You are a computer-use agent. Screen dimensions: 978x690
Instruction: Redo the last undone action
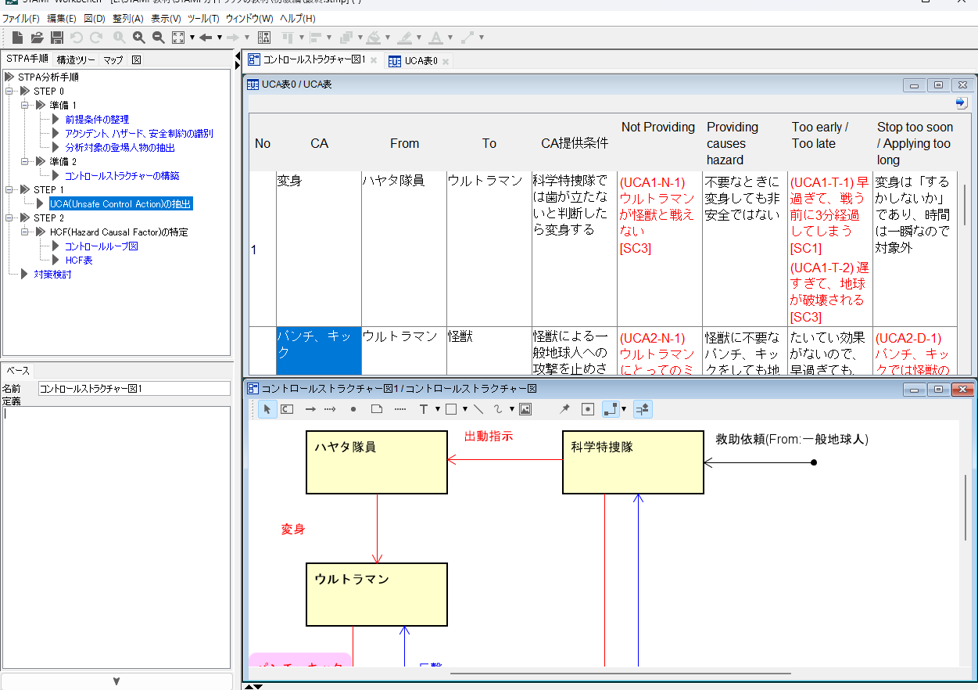coord(96,37)
